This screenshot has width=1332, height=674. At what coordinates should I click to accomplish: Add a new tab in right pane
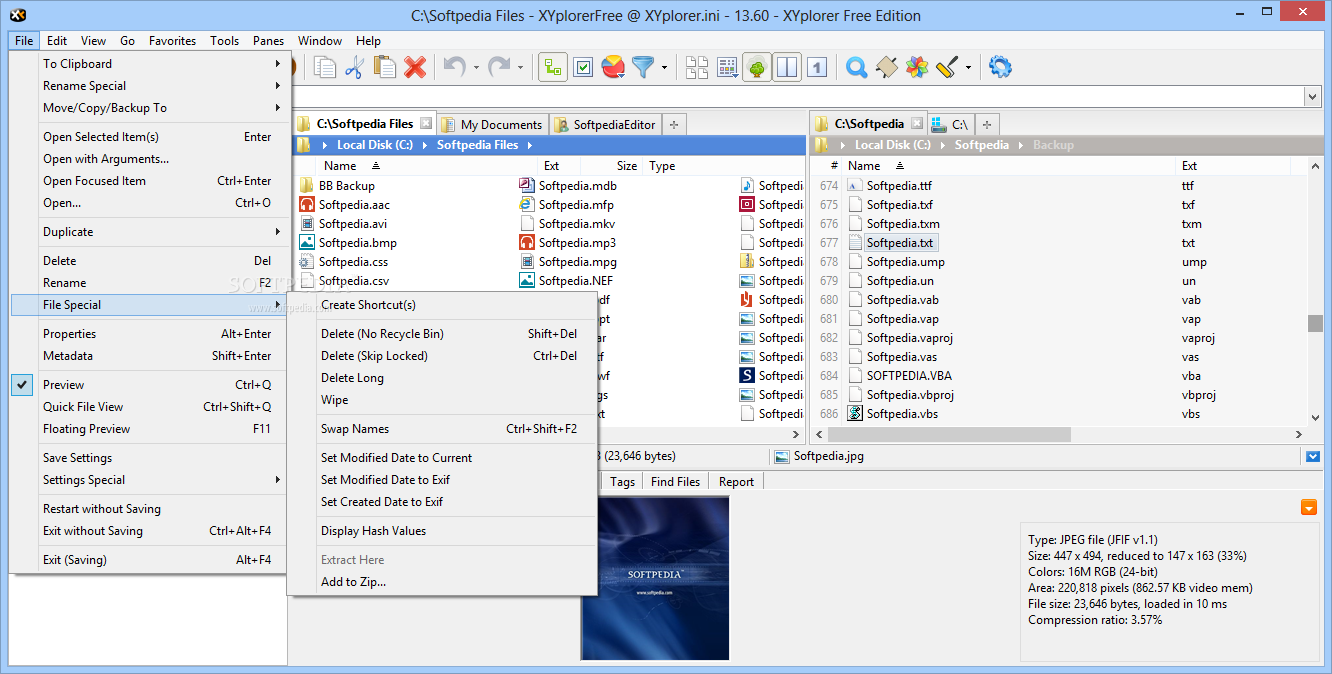(x=987, y=125)
